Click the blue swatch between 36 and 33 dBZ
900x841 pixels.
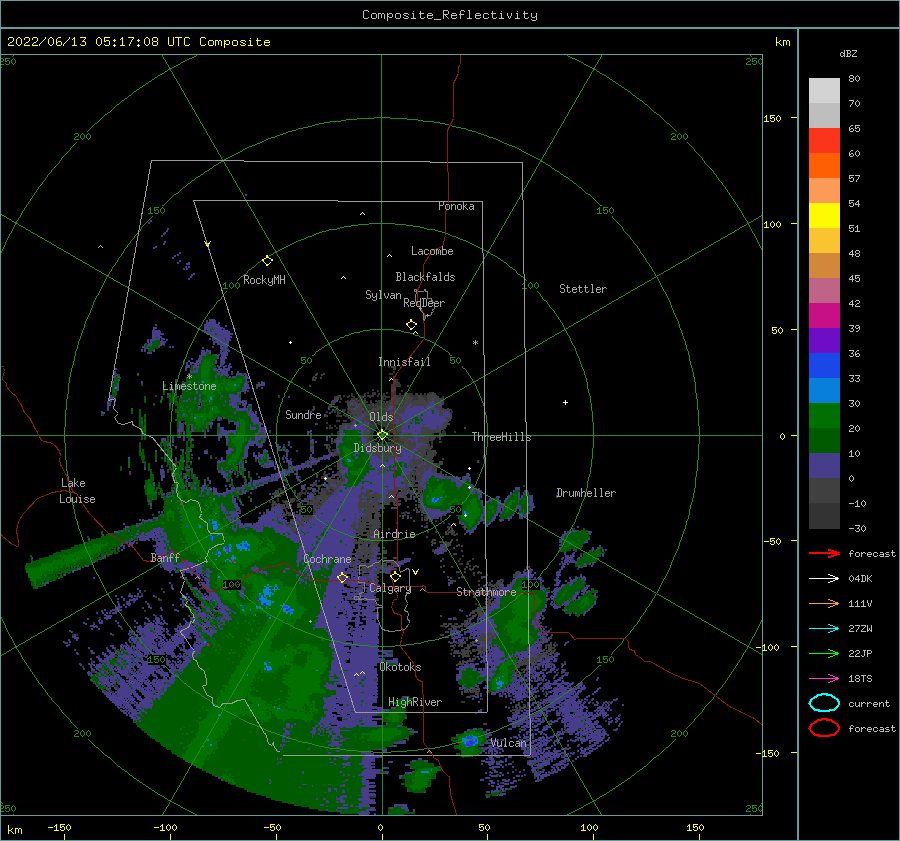pos(824,366)
